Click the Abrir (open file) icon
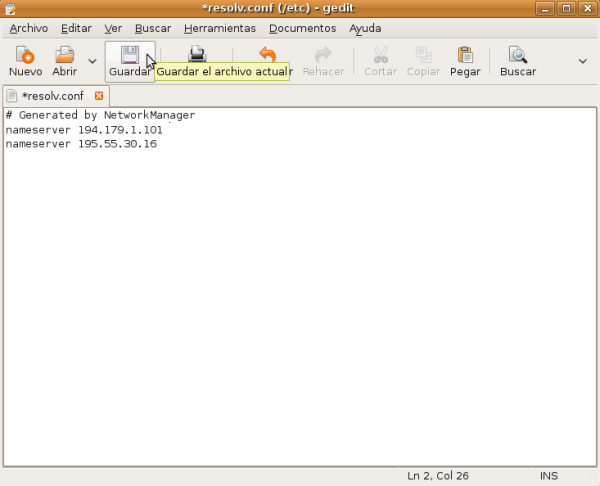The width and height of the screenshot is (600, 486). click(64, 55)
